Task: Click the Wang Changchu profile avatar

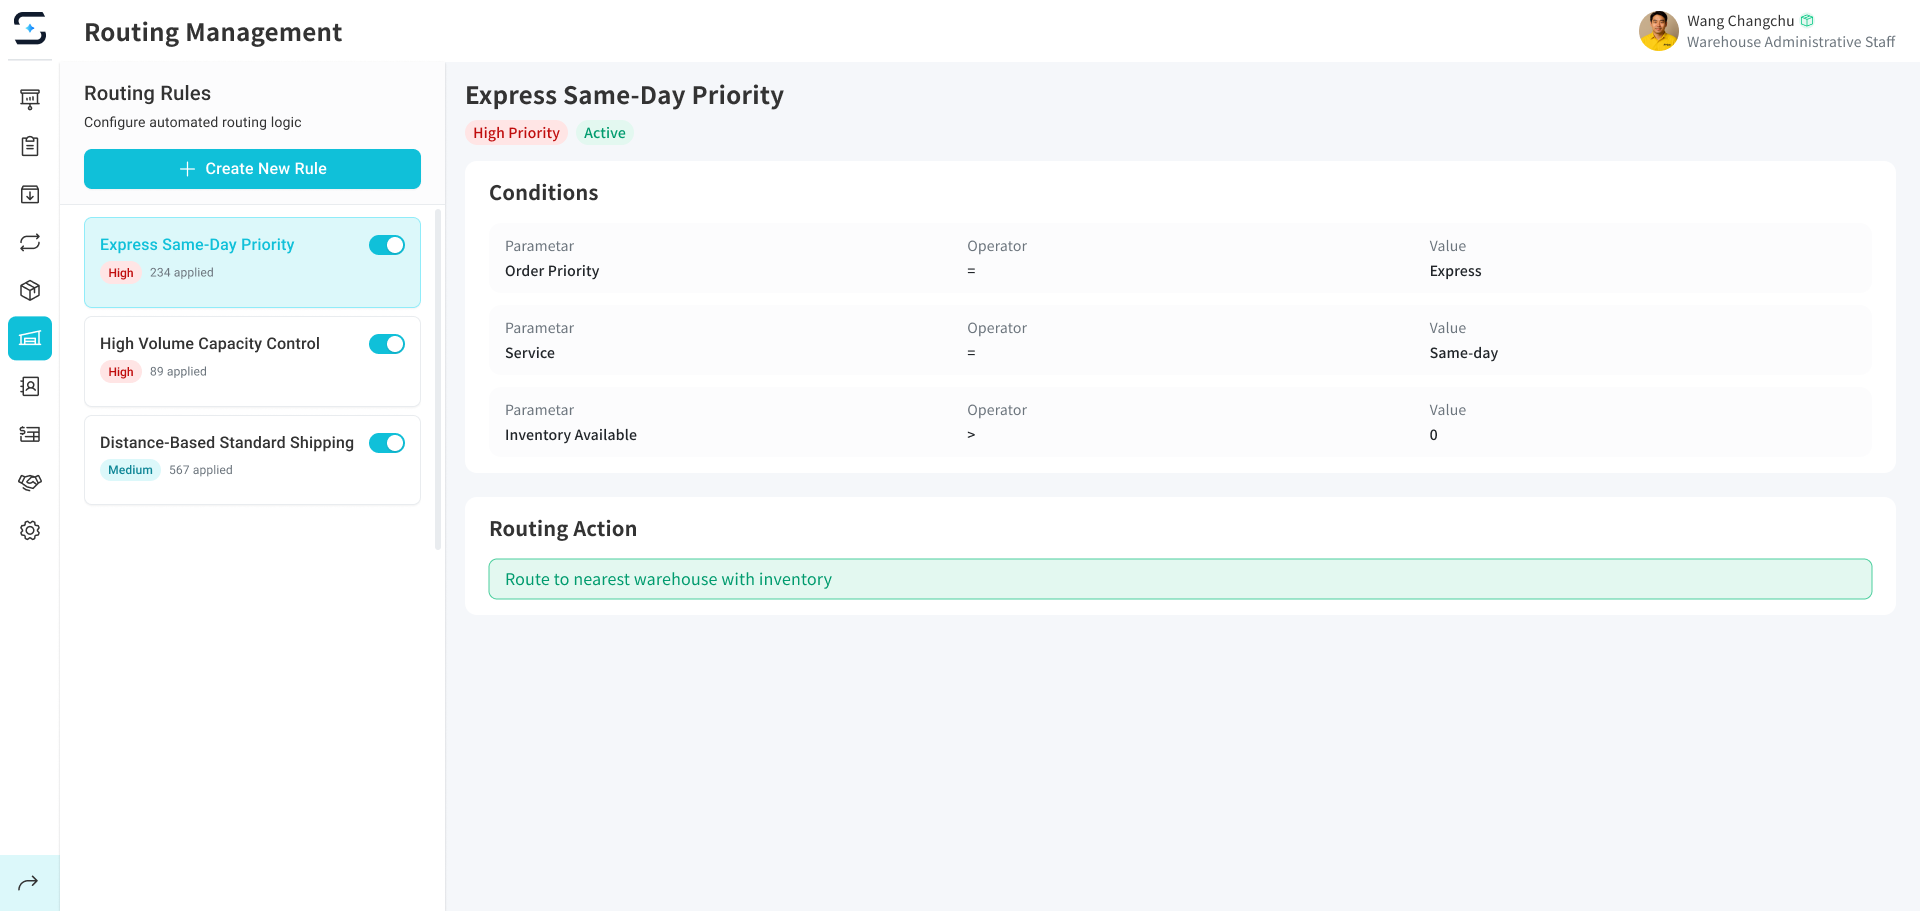Action: pyautogui.click(x=1658, y=31)
